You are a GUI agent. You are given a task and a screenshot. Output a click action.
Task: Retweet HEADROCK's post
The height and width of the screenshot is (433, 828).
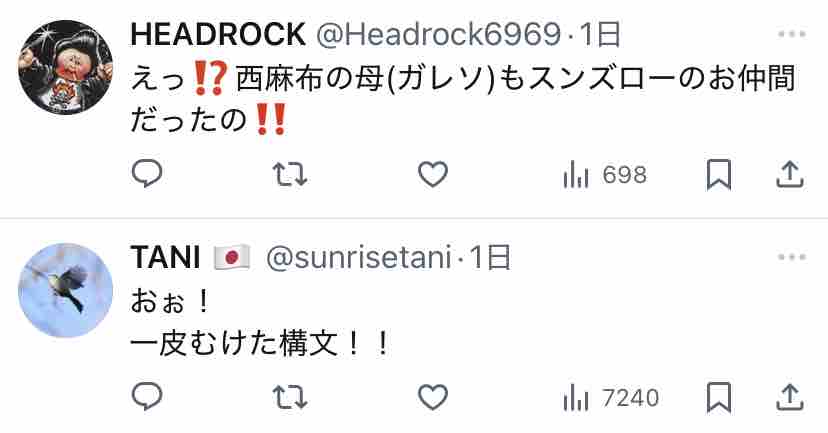(x=290, y=174)
